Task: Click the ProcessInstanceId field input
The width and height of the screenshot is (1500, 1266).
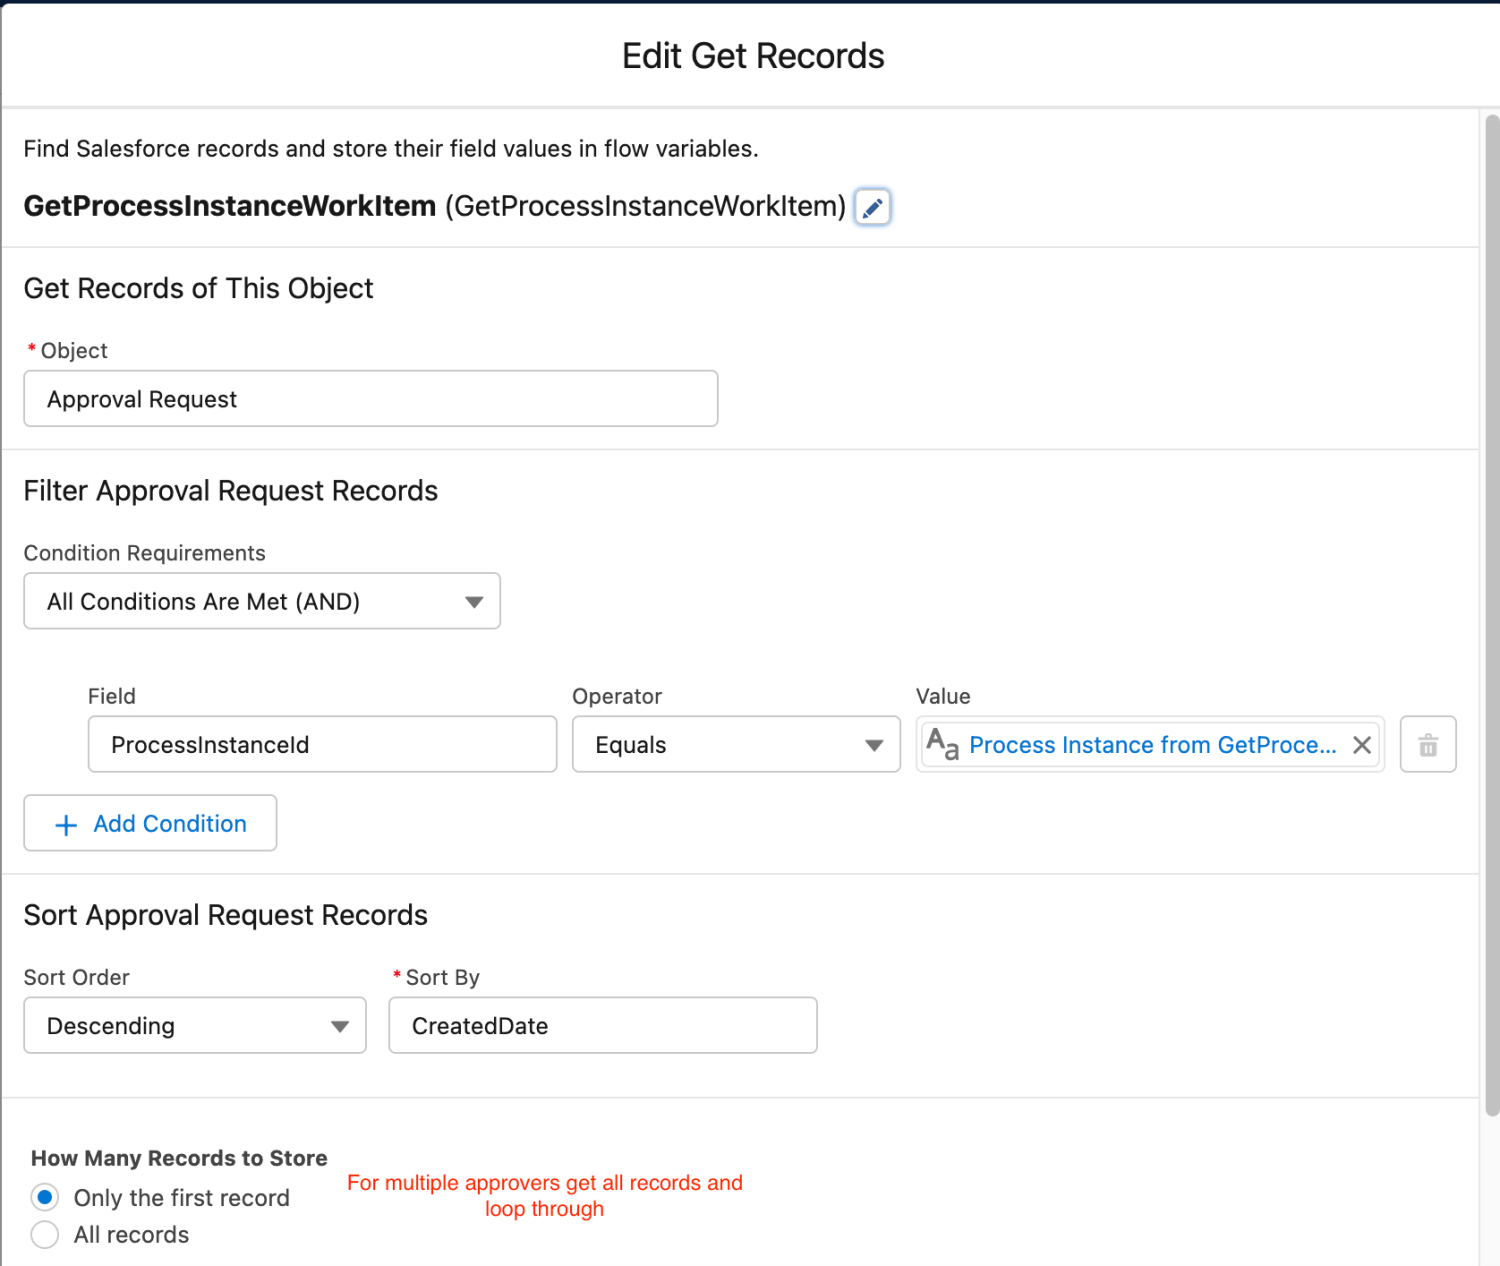Action: click(x=322, y=745)
